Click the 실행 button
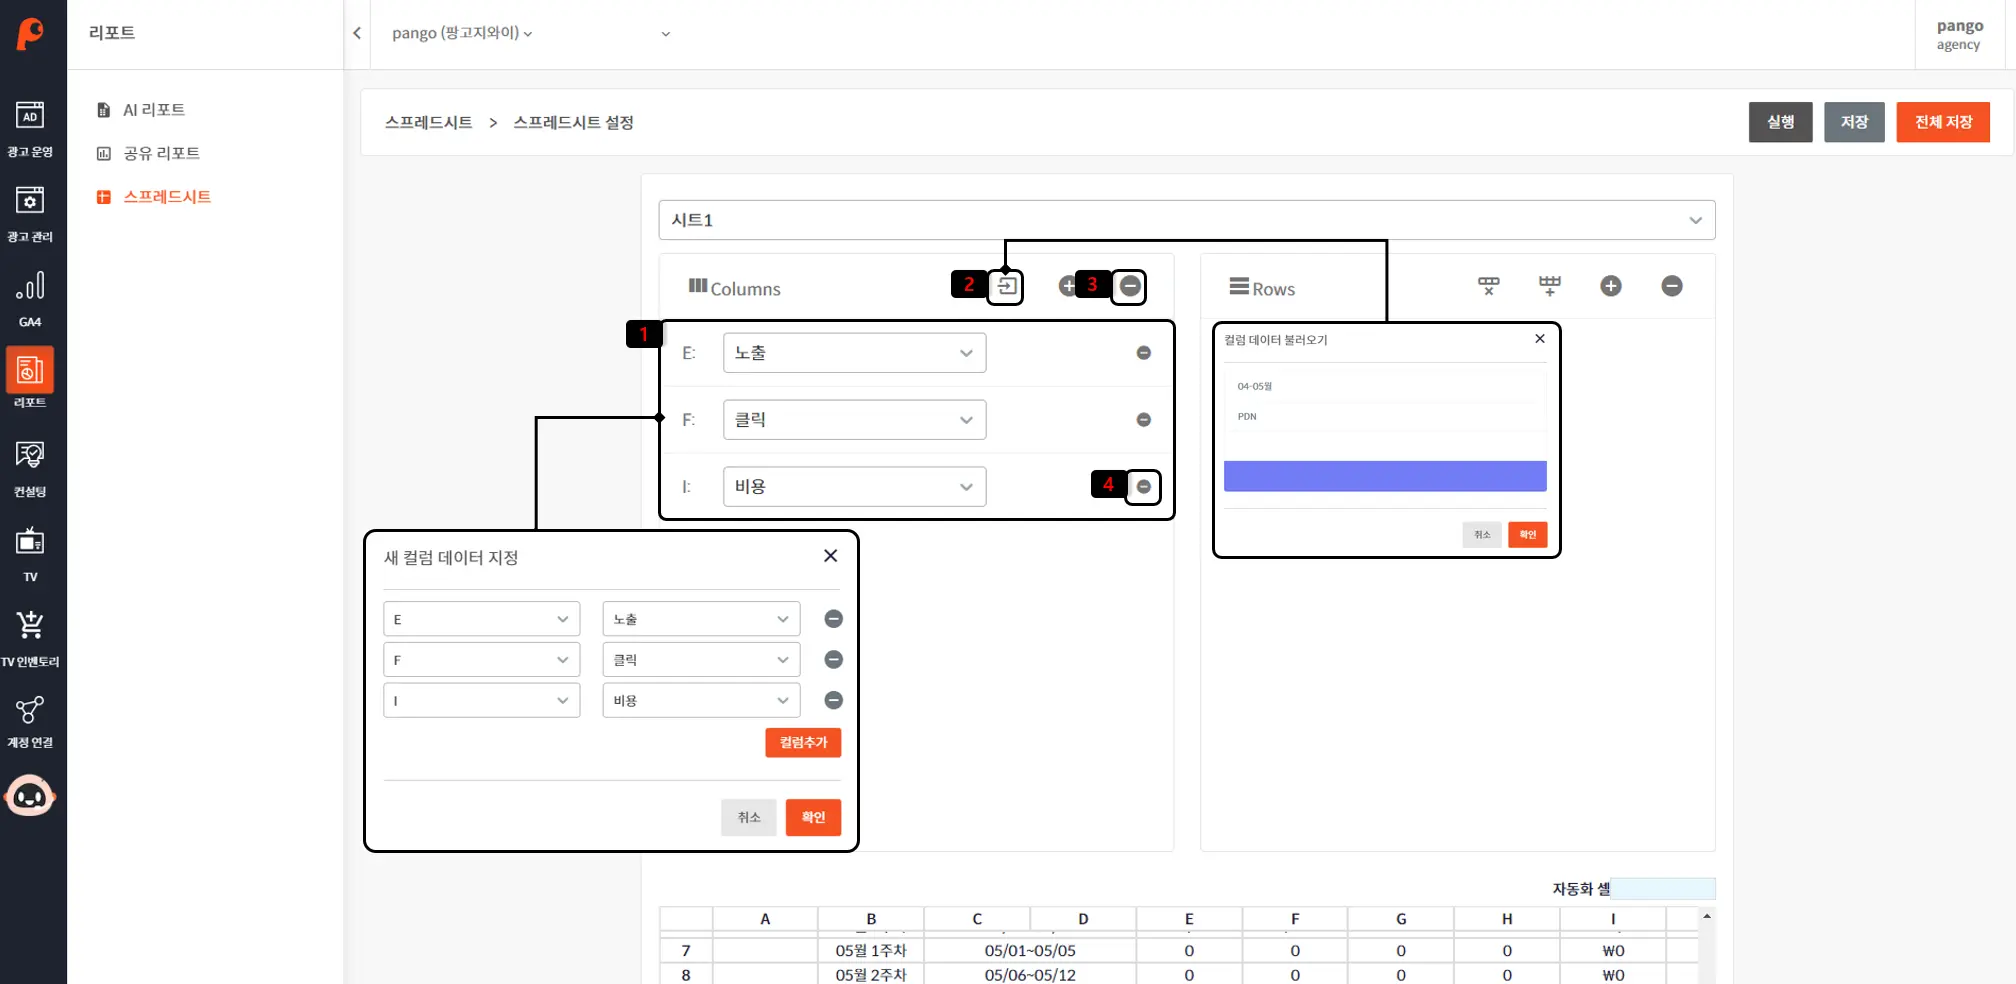 point(1779,122)
